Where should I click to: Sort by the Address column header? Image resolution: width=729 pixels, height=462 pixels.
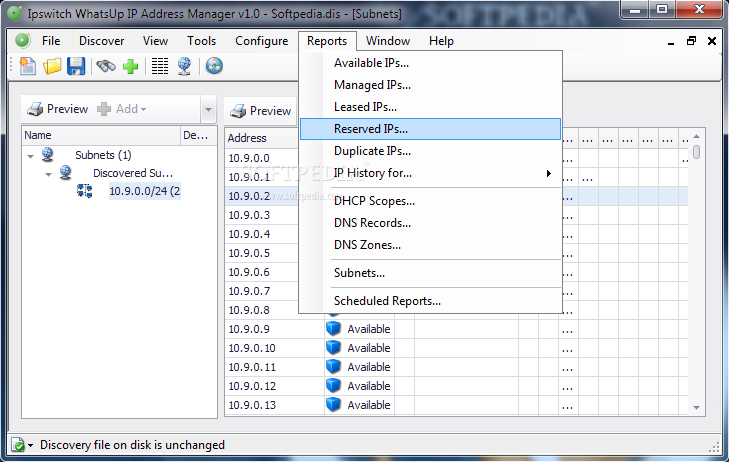point(262,138)
